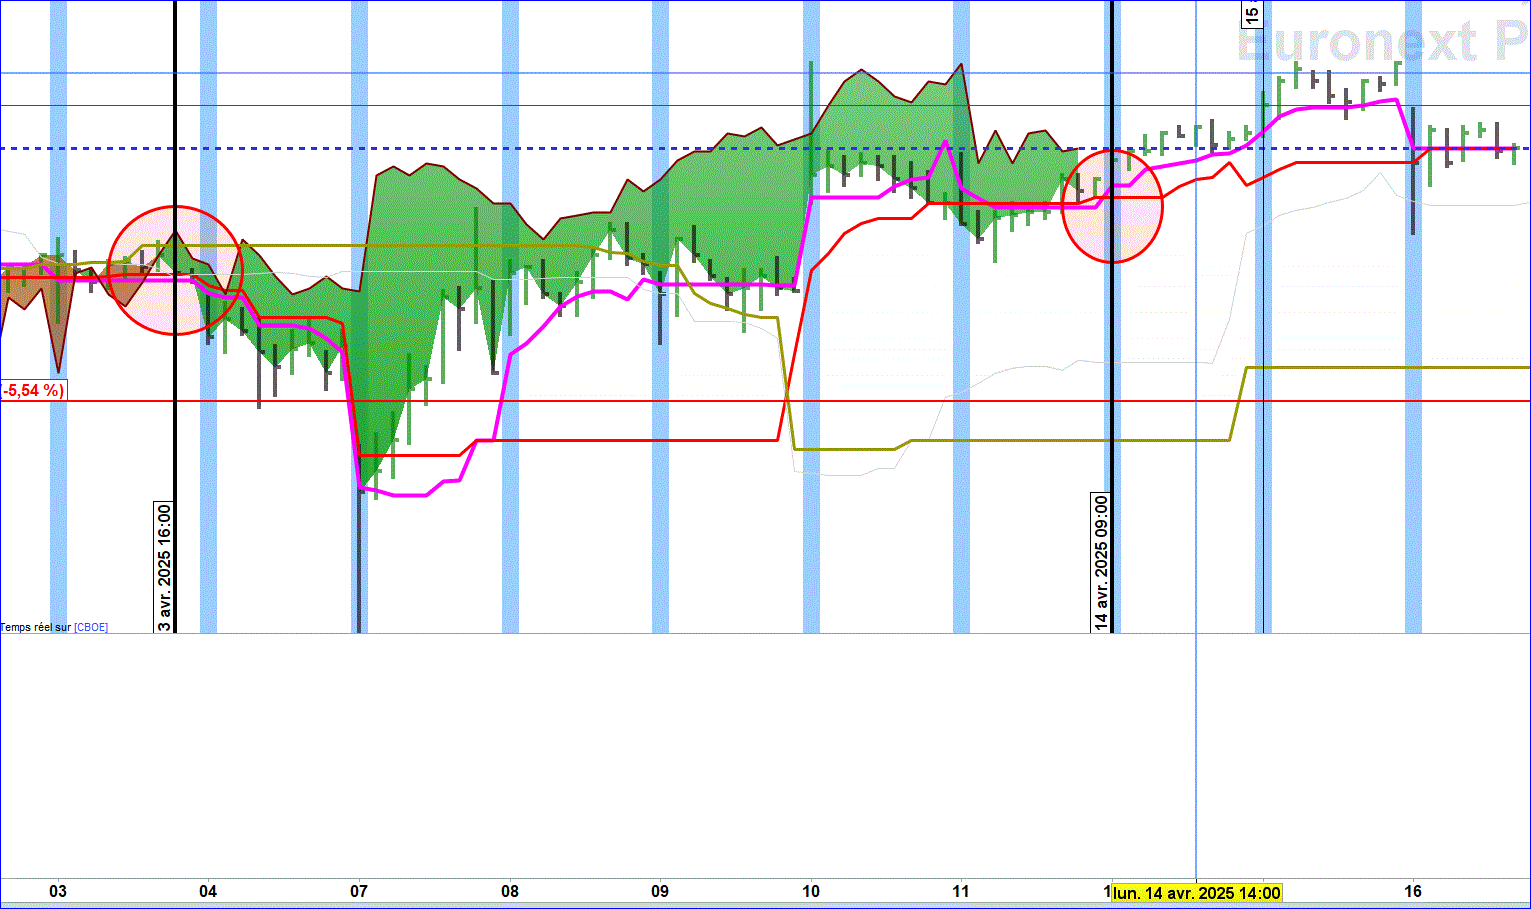
Task: Click the 09 date on the time axis
Action: [660, 892]
